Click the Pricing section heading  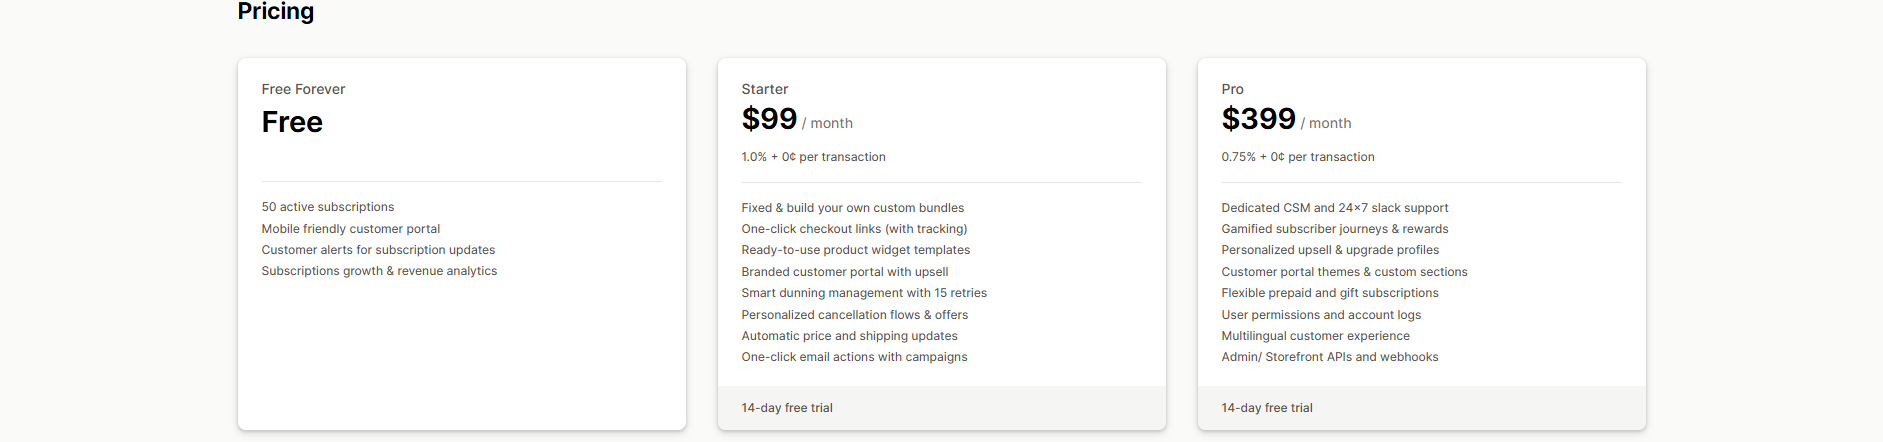276,12
